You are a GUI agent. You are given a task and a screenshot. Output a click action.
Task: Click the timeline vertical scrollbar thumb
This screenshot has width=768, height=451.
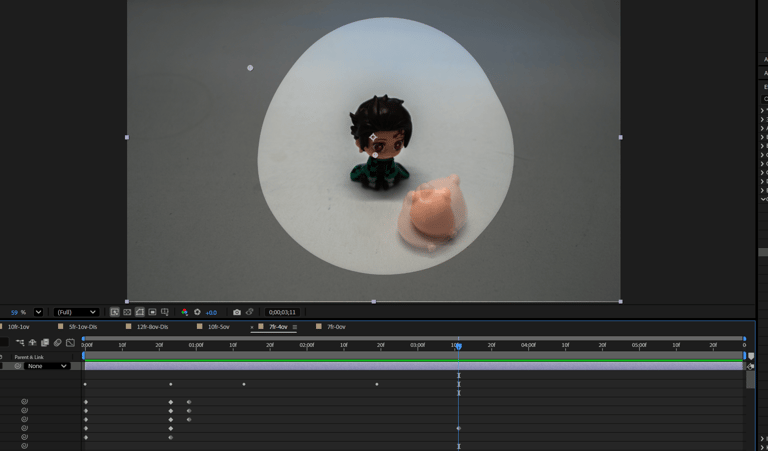tap(750, 380)
